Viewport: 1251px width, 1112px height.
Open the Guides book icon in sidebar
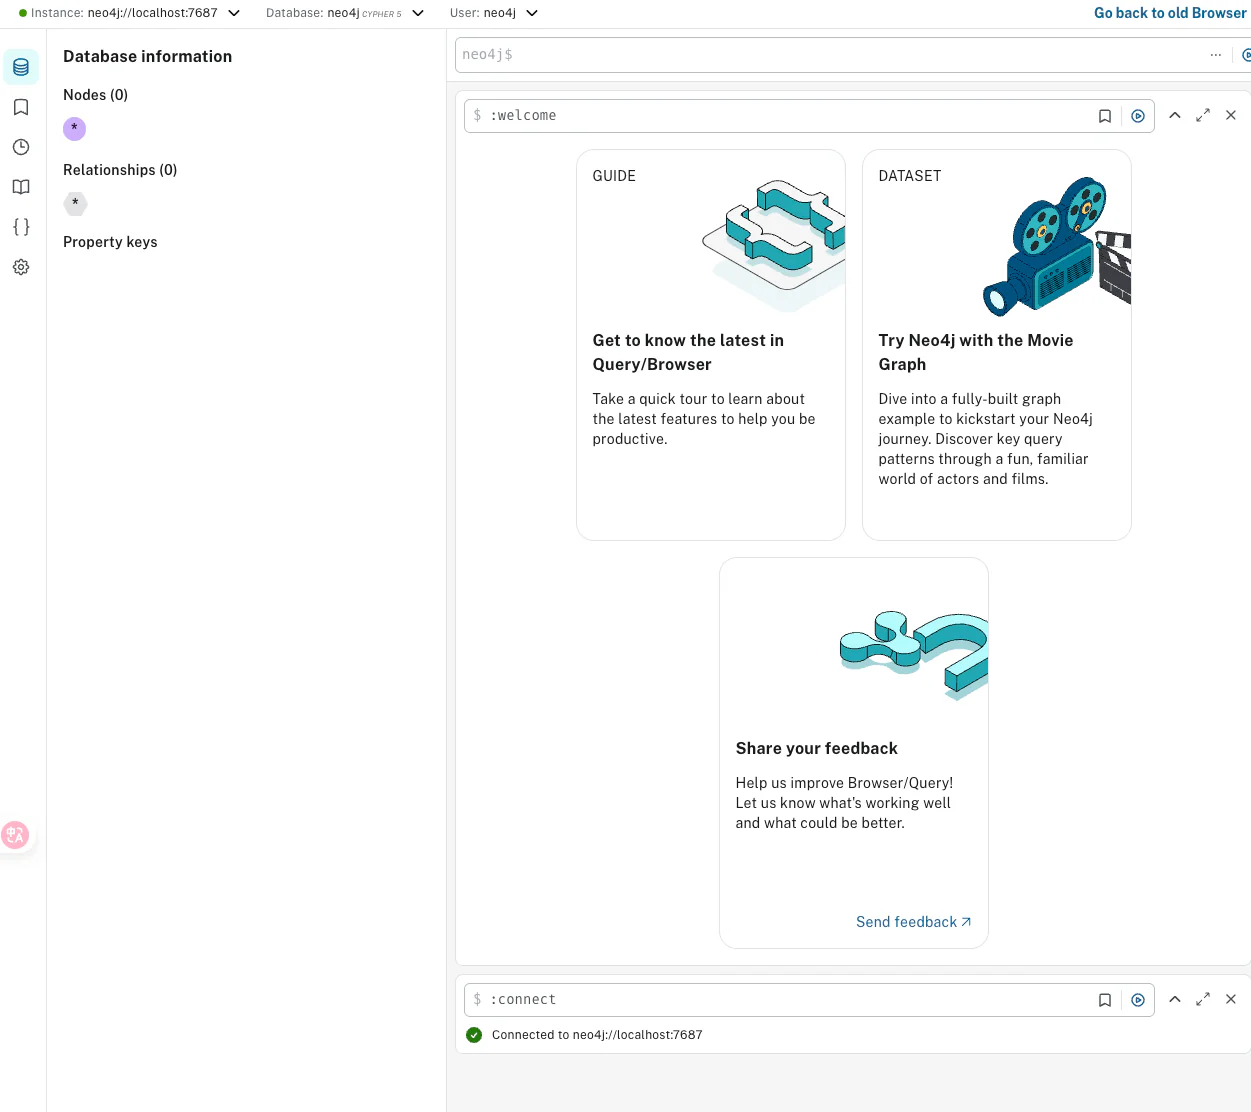(x=21, y=187)
